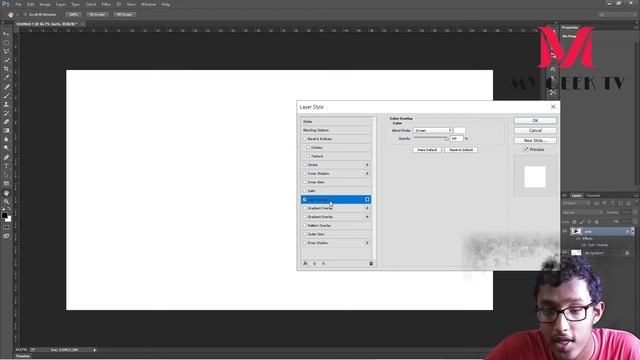Click the delete effect trash icon in dialog
640x360 pixels.
(x=371, y=264)
